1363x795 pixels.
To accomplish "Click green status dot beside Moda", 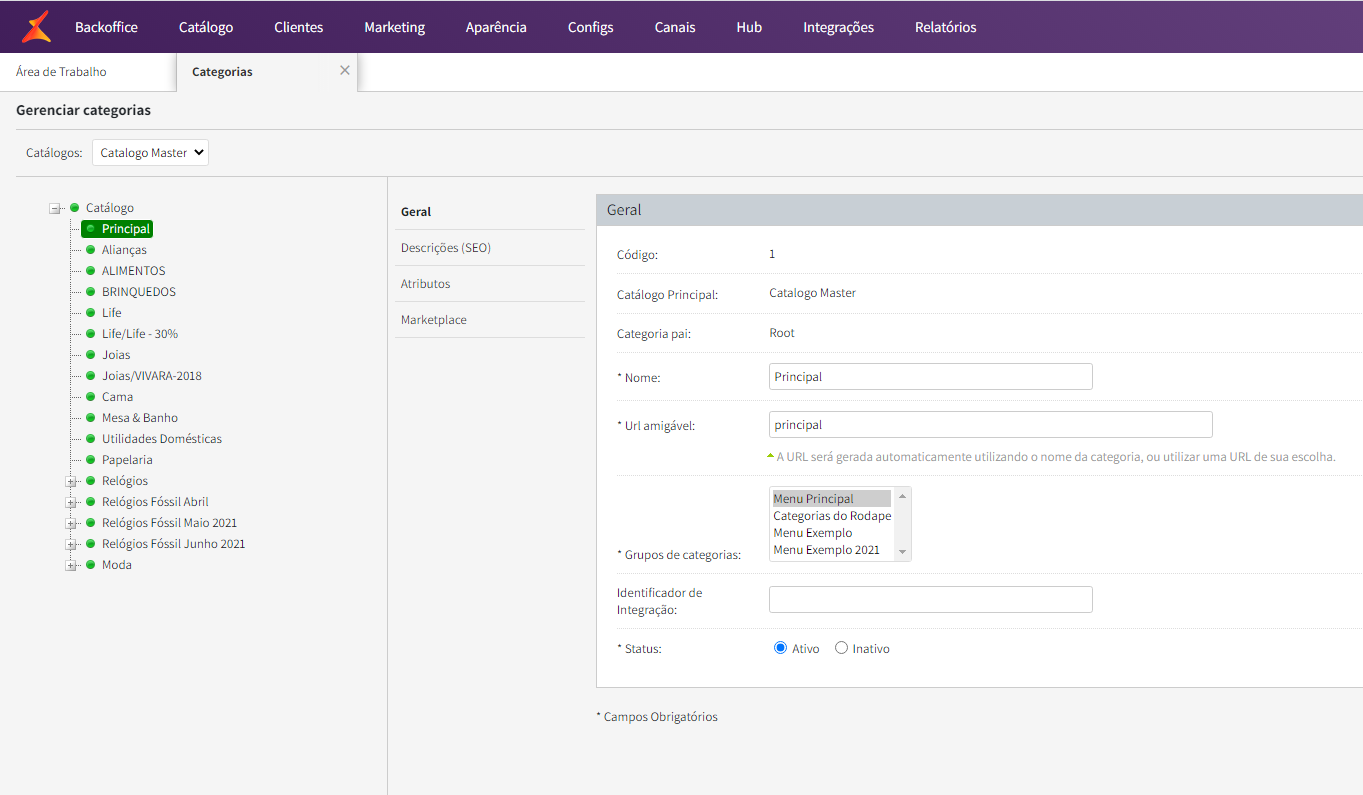I will (x=91, y=565).
